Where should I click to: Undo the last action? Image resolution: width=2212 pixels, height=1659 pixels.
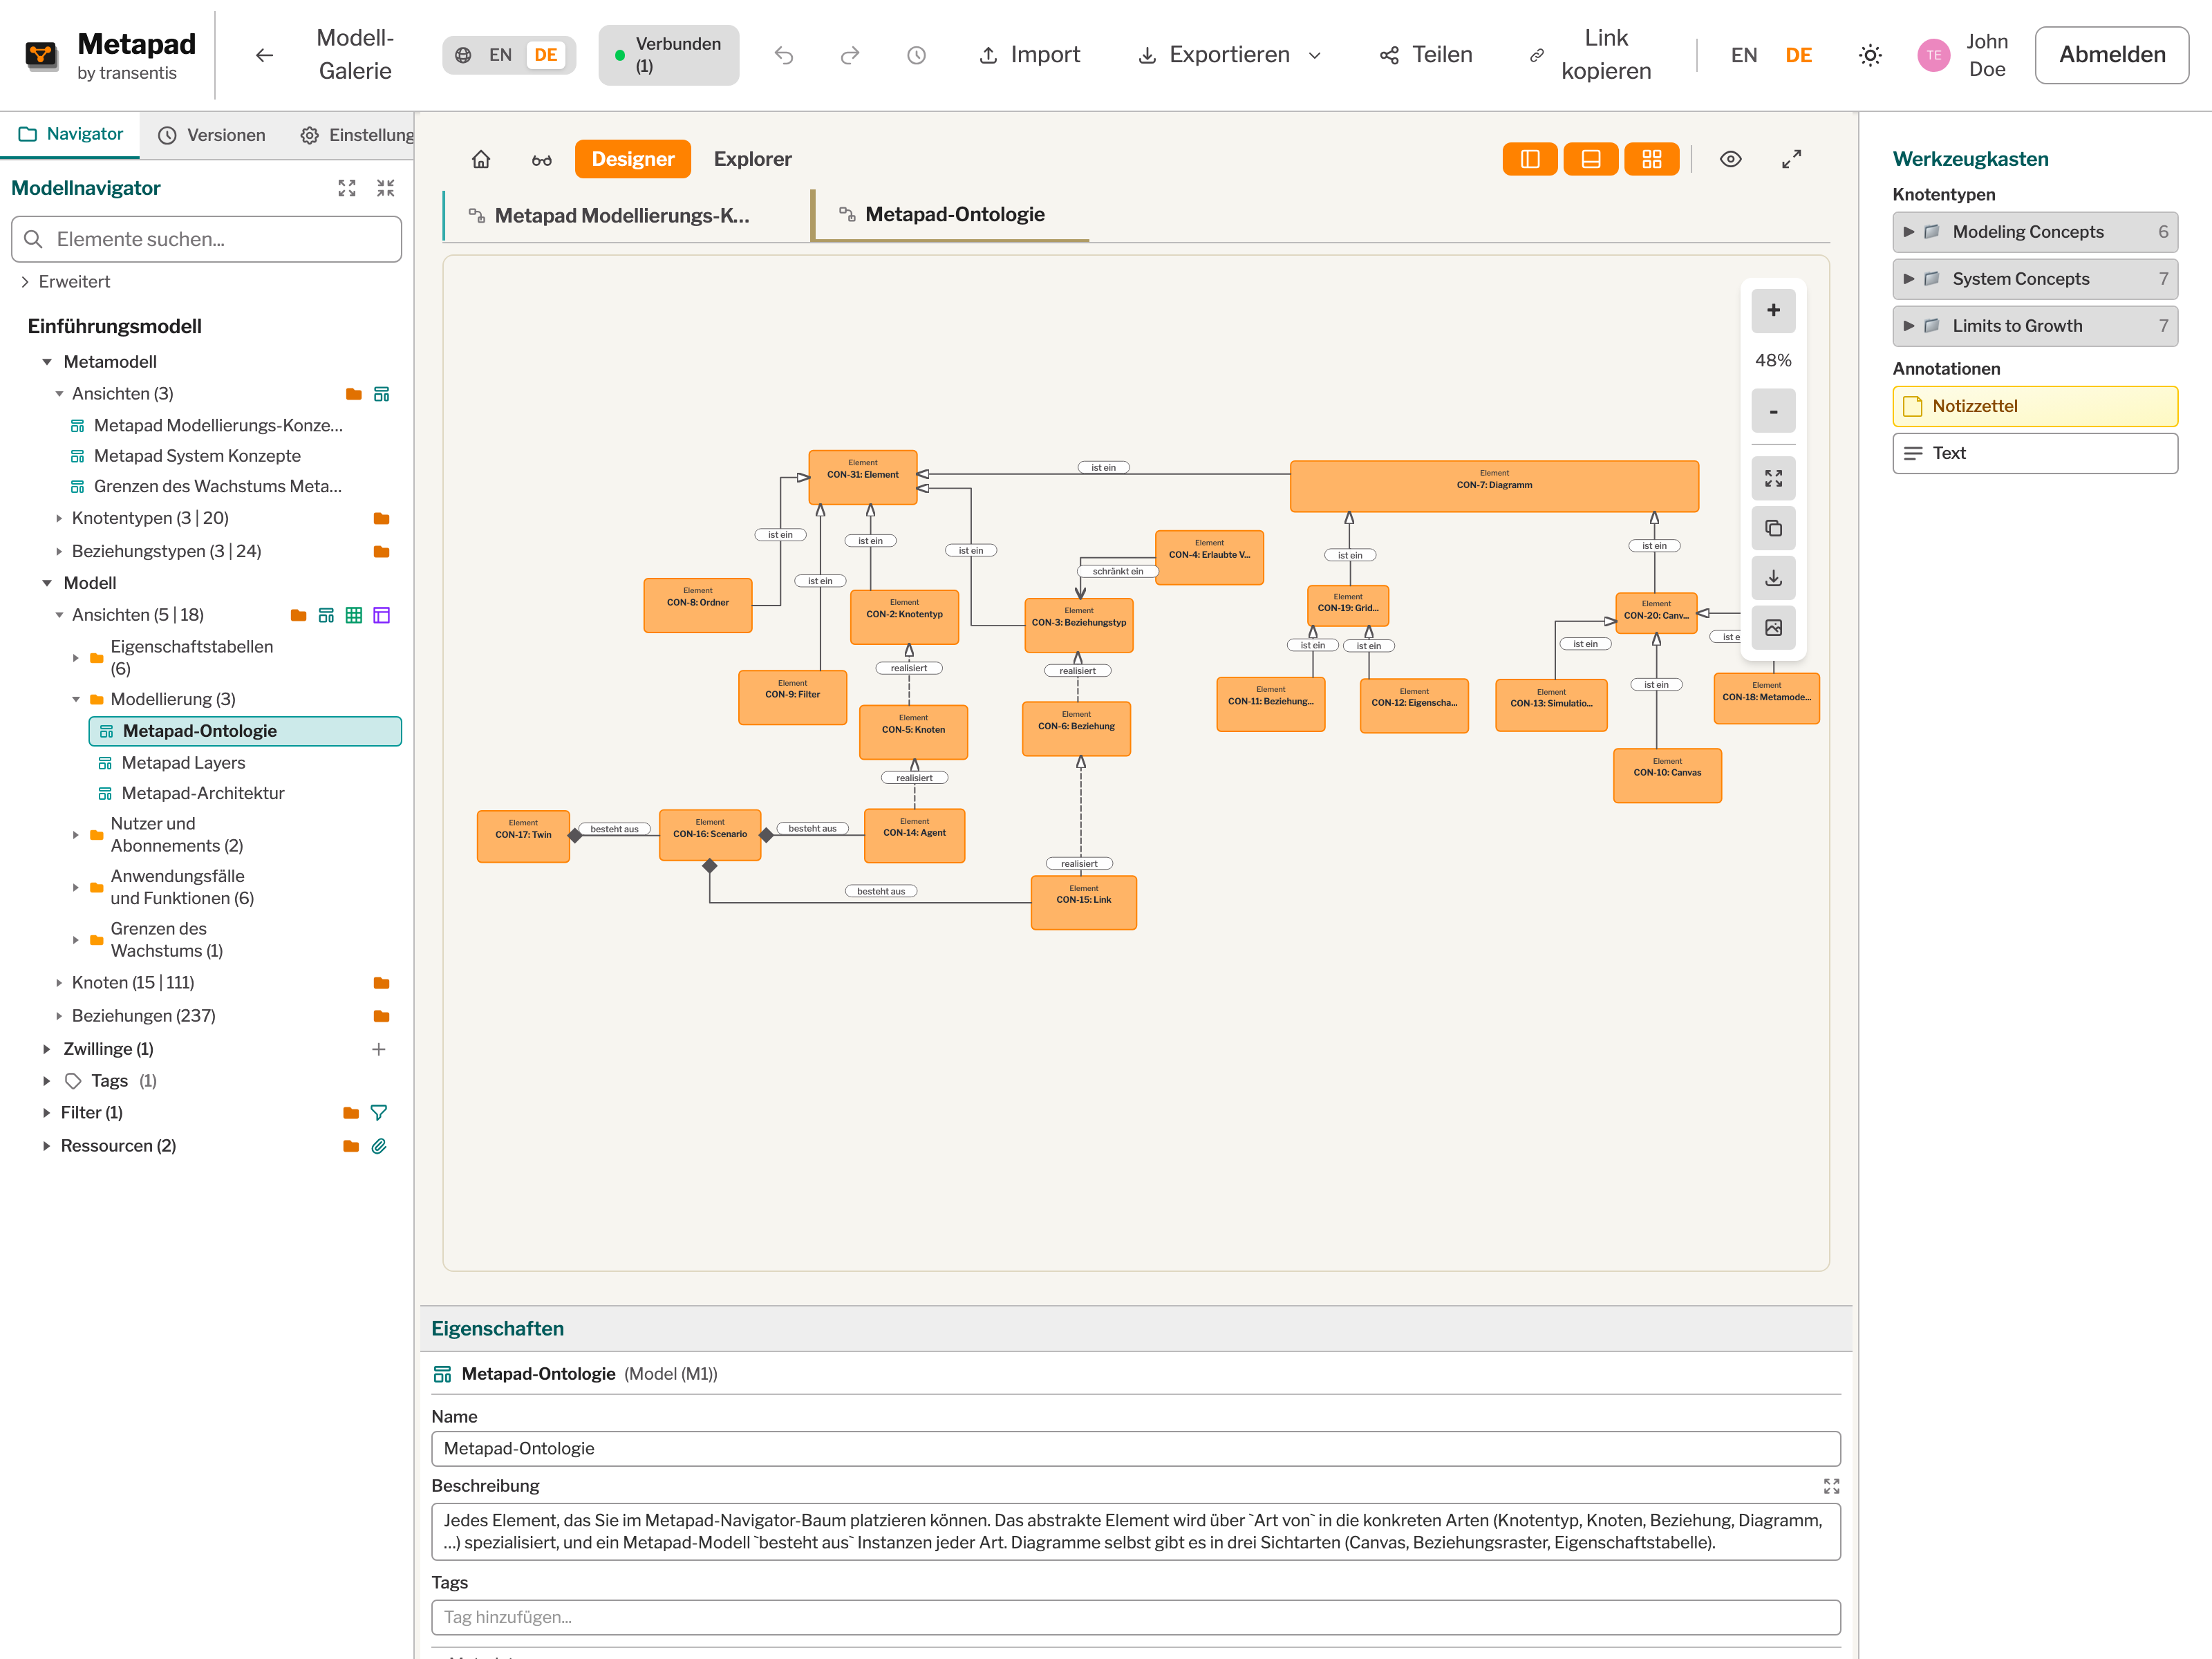(784, 55)
